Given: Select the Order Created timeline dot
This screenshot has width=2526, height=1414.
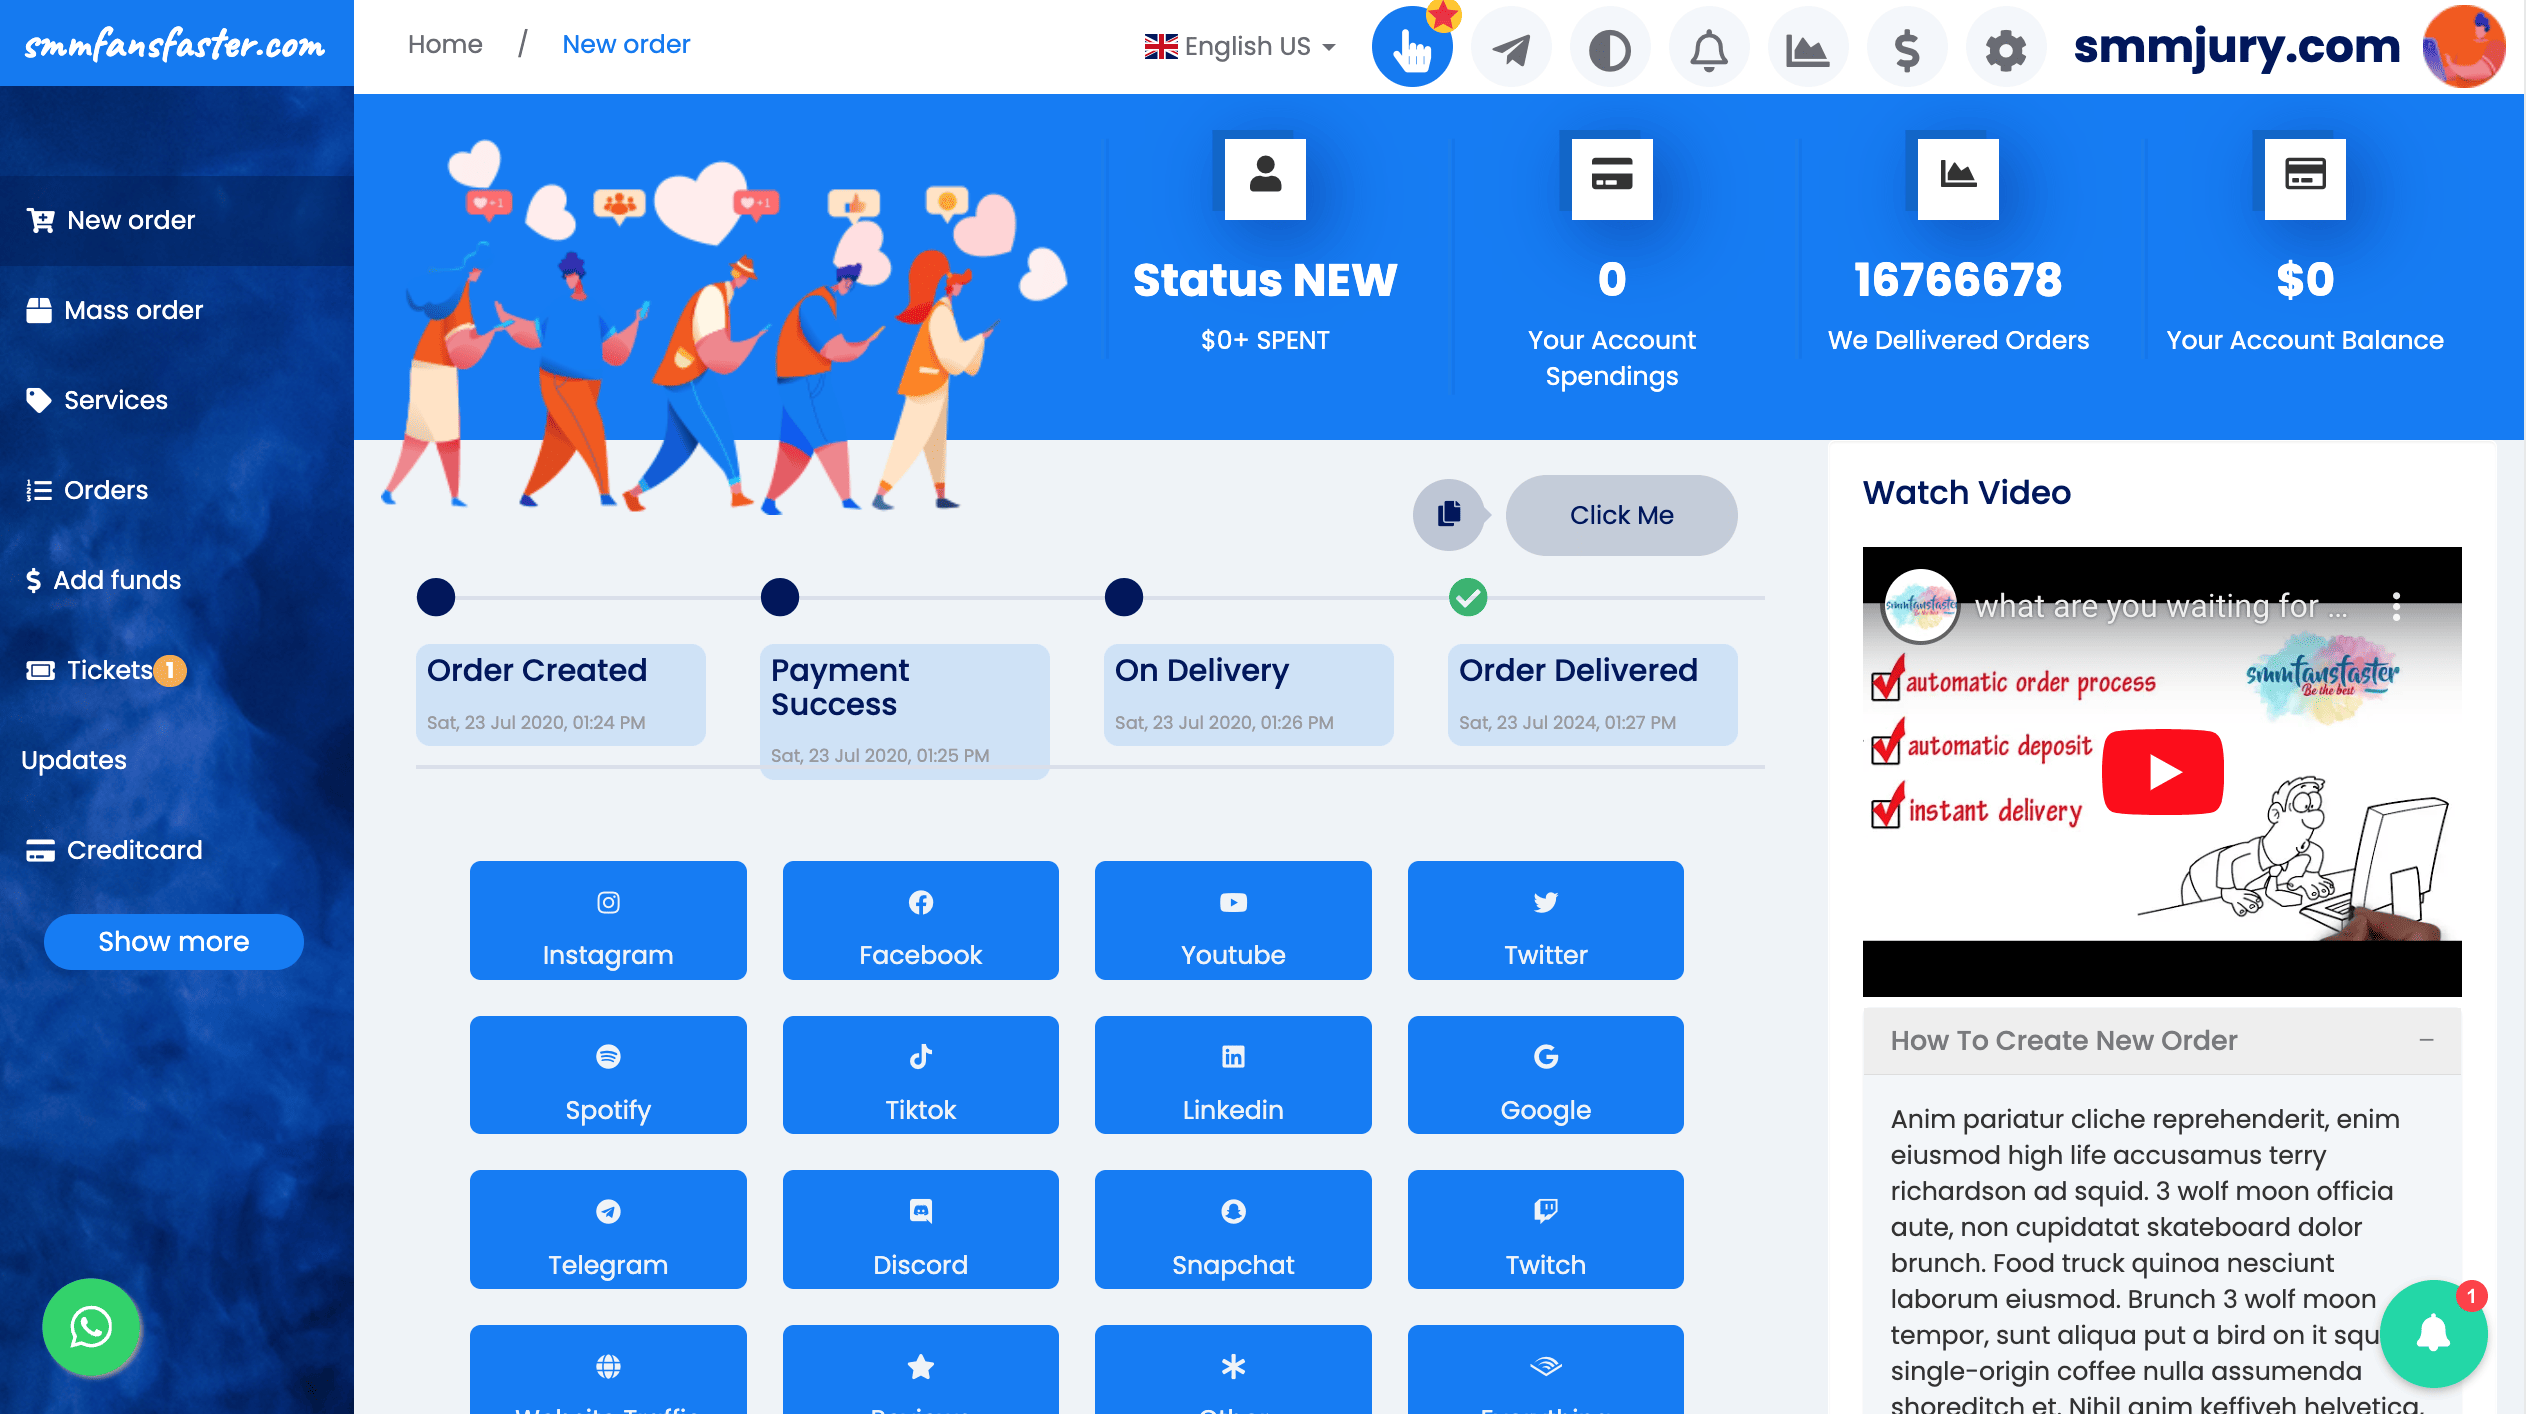Looking at the screenshot, I should (436, 598).
